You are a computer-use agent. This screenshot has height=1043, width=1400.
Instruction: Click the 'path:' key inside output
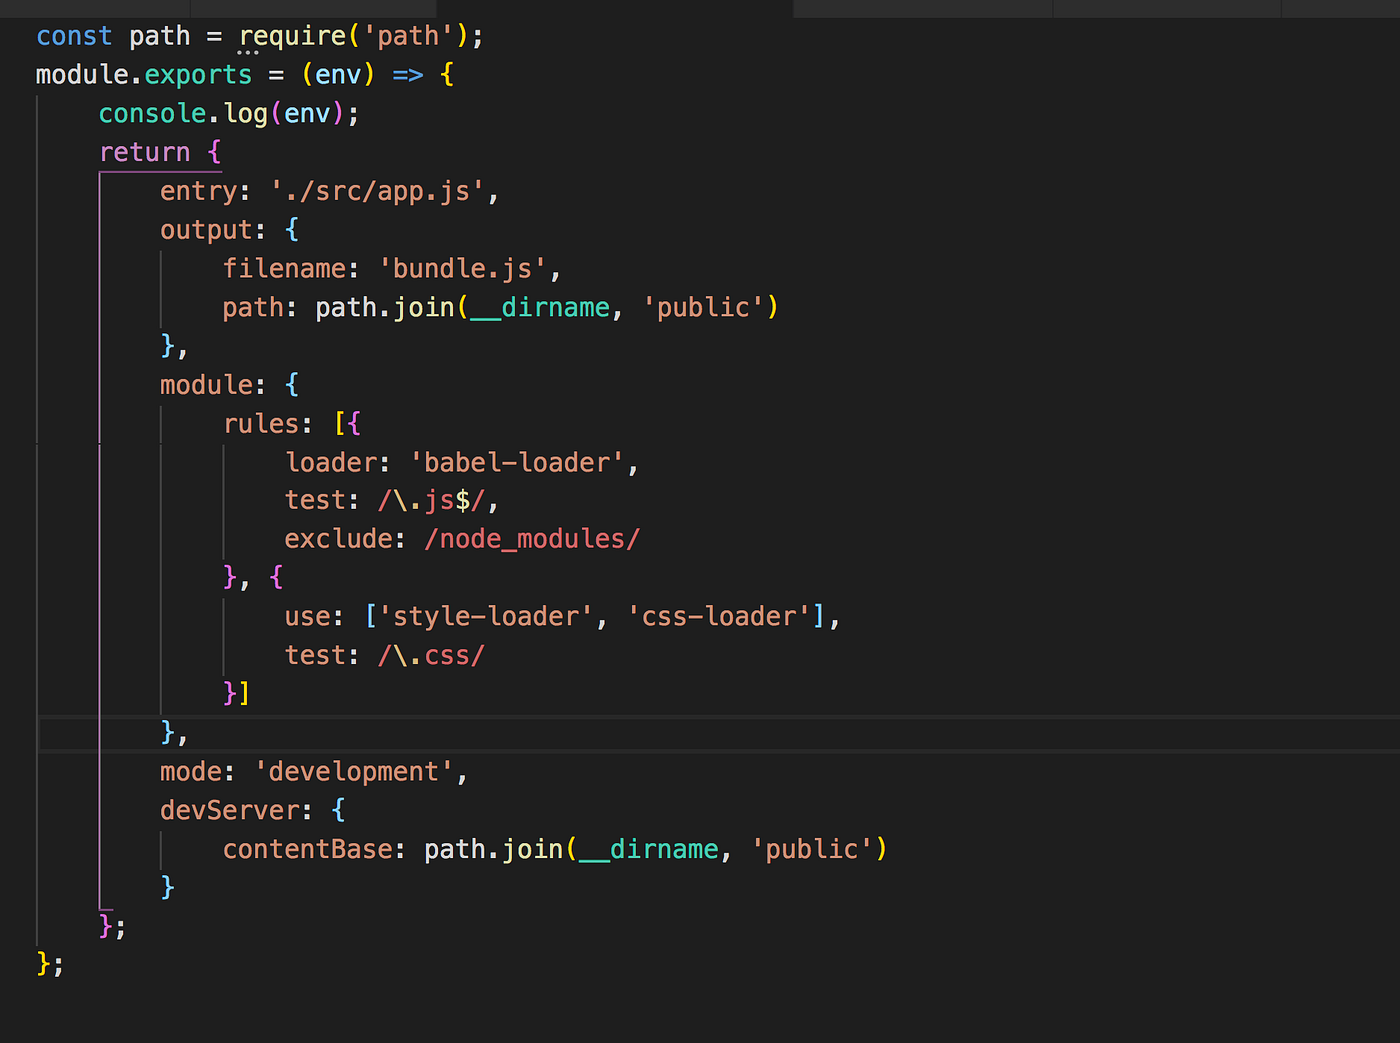point(260,307)
